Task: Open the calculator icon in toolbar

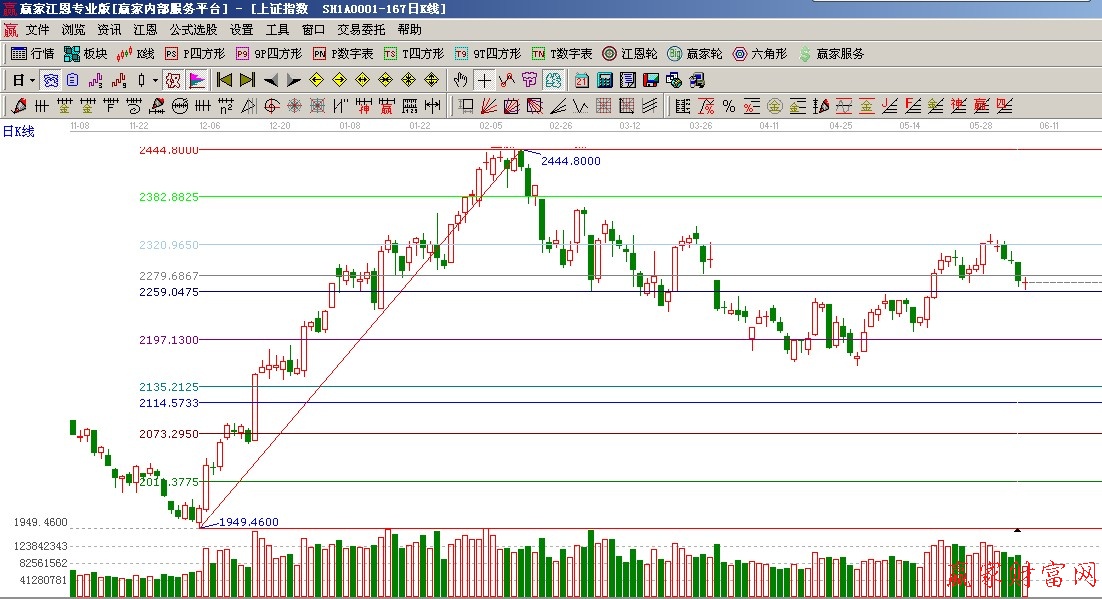Action: pyautogui.click(x=606, y=80)
